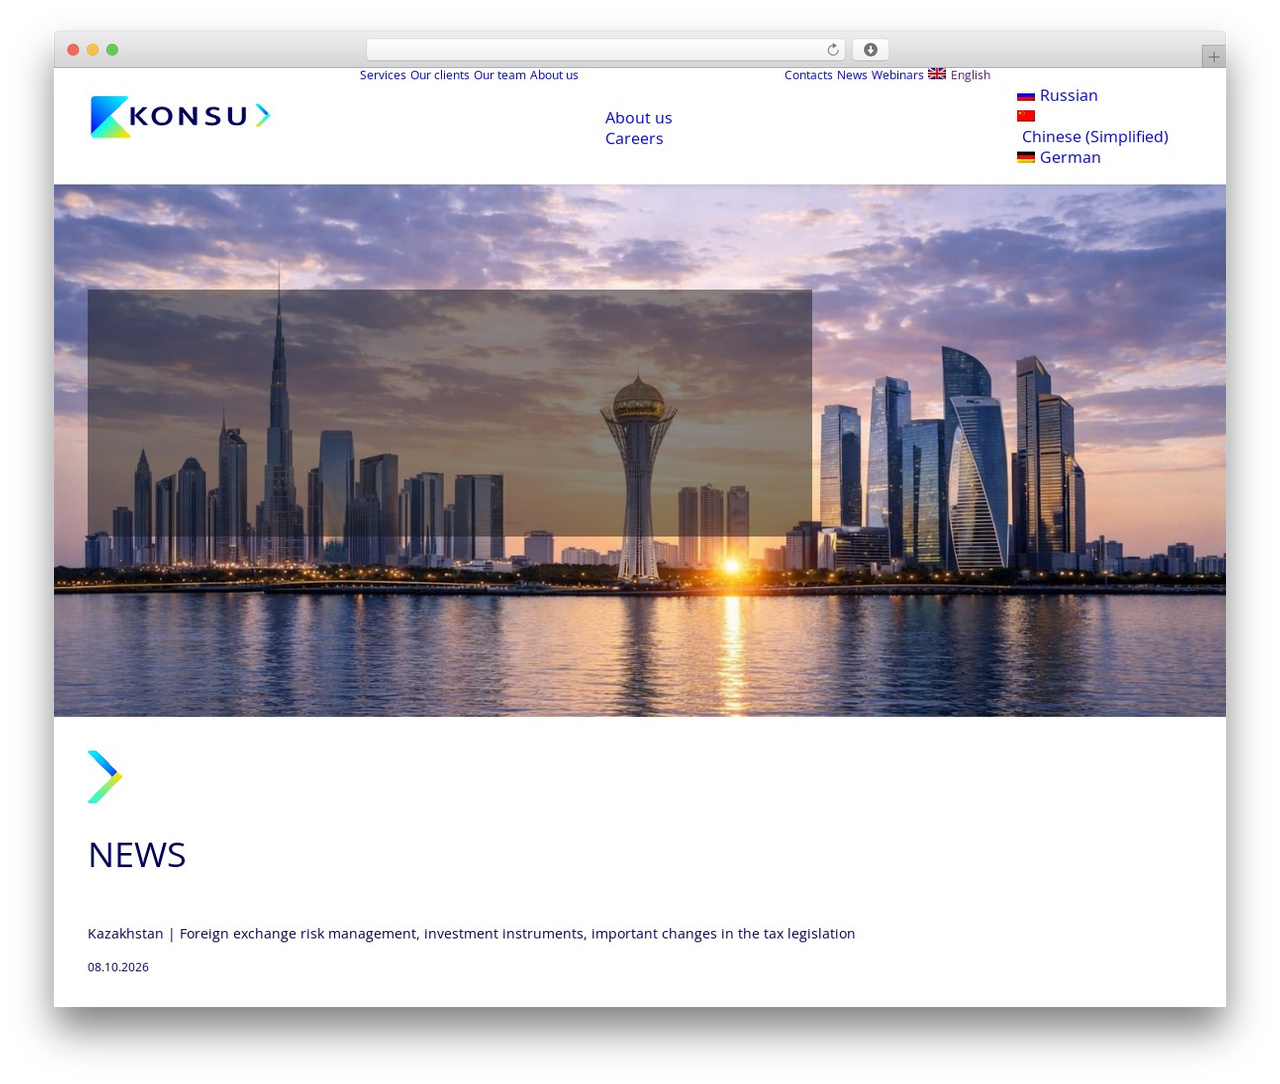Click the larger About us link
Viewport: 1280px width, 1084px height.
click(x=638, y=118)
